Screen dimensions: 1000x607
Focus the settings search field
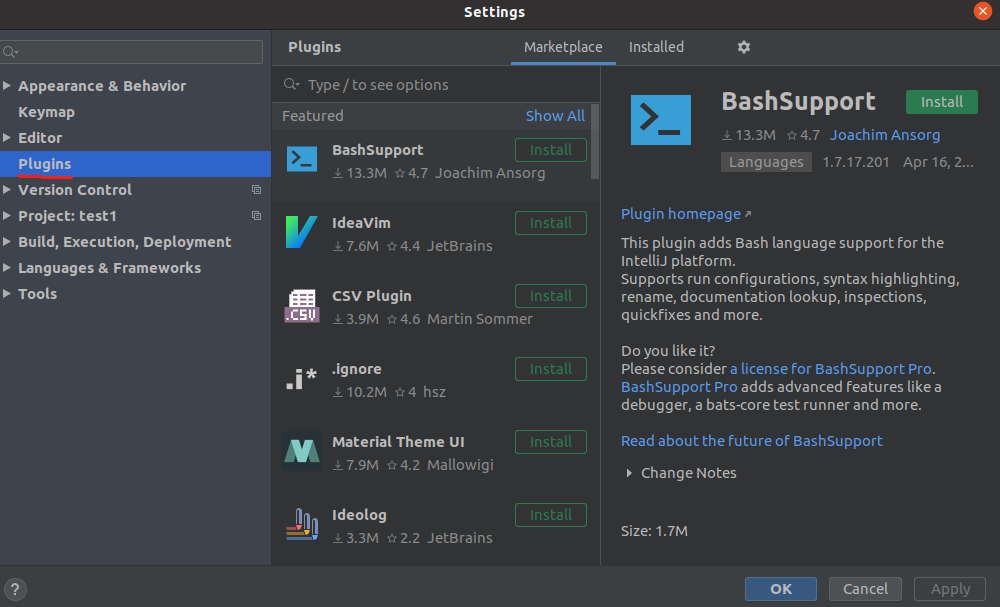click(x=132, y=52)
